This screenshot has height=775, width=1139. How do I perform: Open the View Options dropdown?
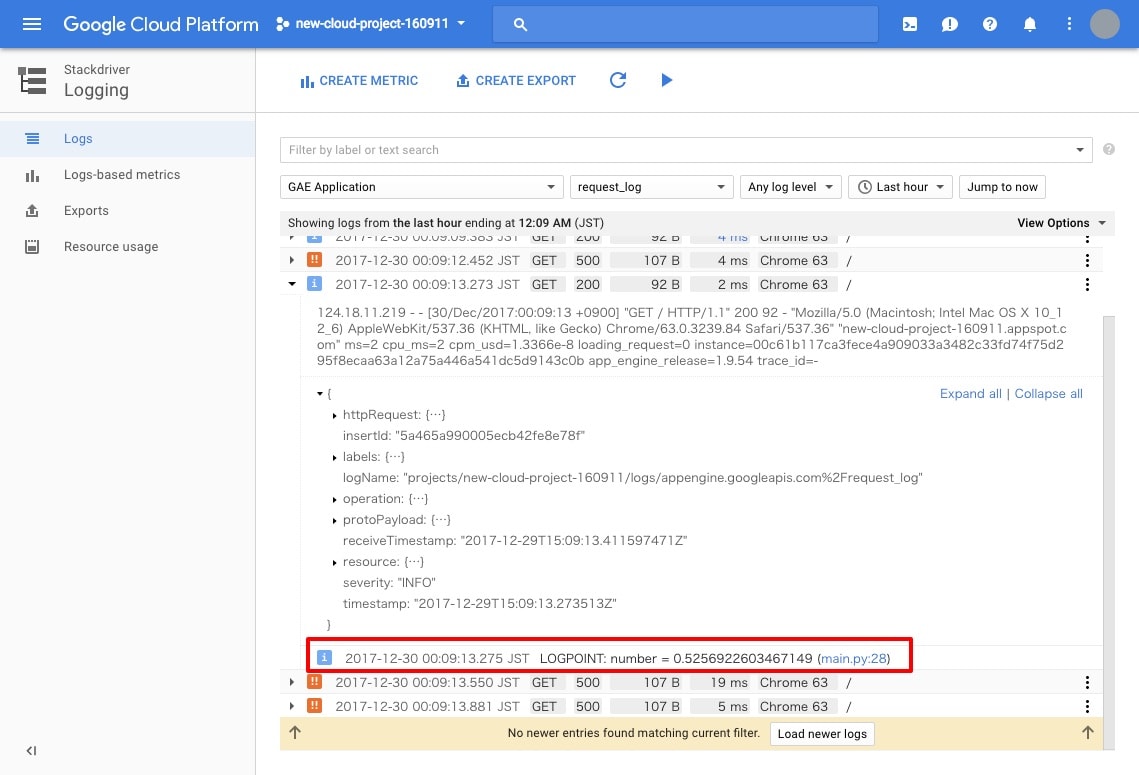click(x=1061, y=223)
